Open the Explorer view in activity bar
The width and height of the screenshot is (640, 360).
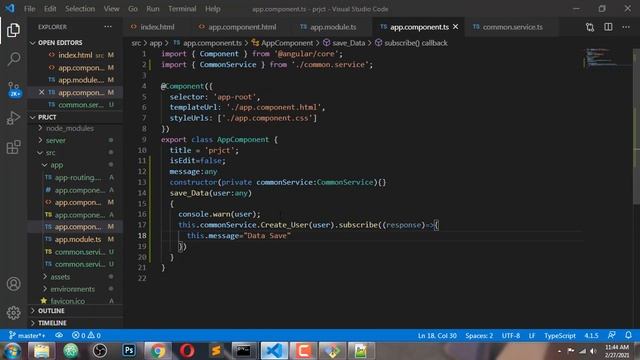[x=13, y=30]
